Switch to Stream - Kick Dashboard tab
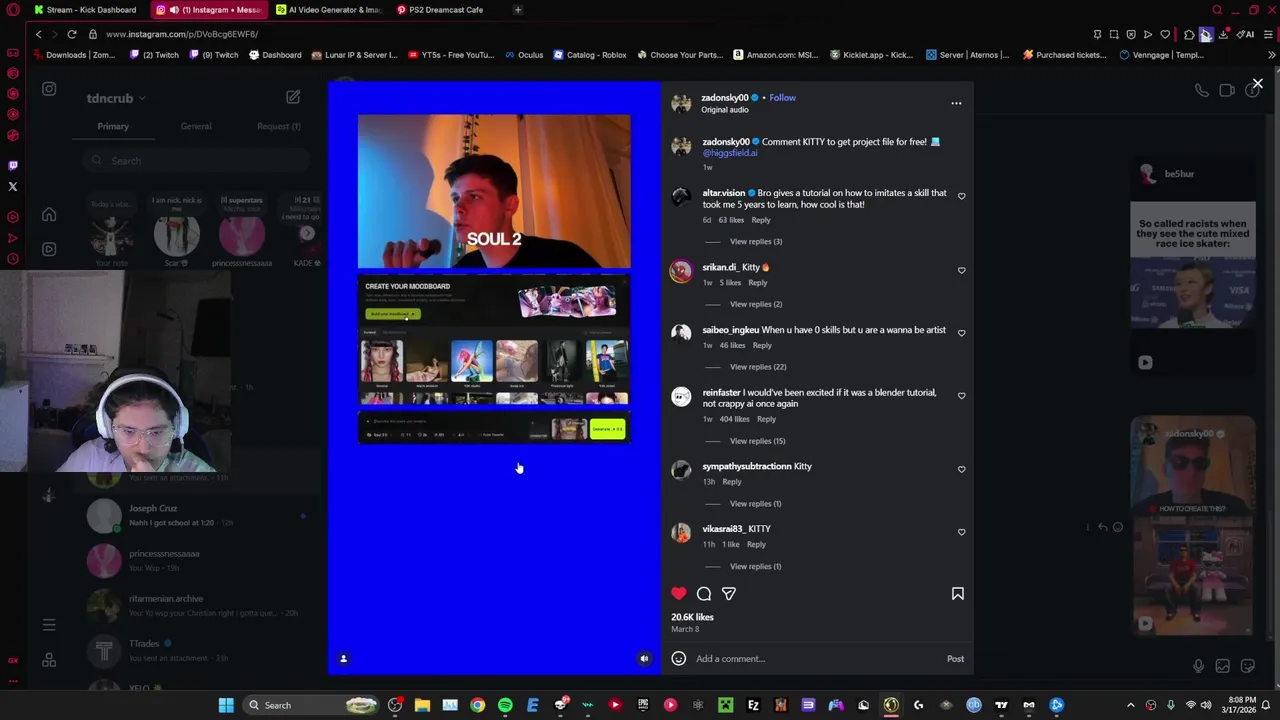 85,10
